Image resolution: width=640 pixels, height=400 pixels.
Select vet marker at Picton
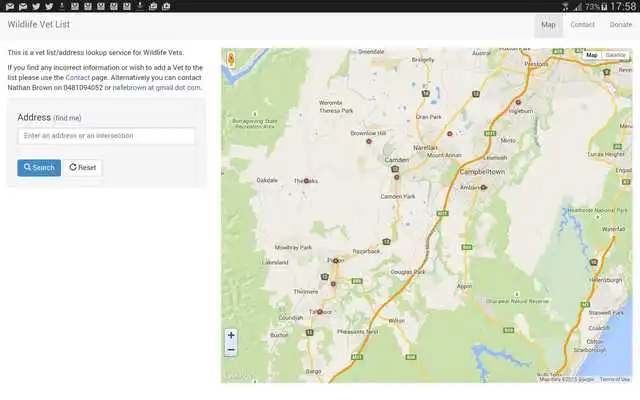tap(336, 261)
